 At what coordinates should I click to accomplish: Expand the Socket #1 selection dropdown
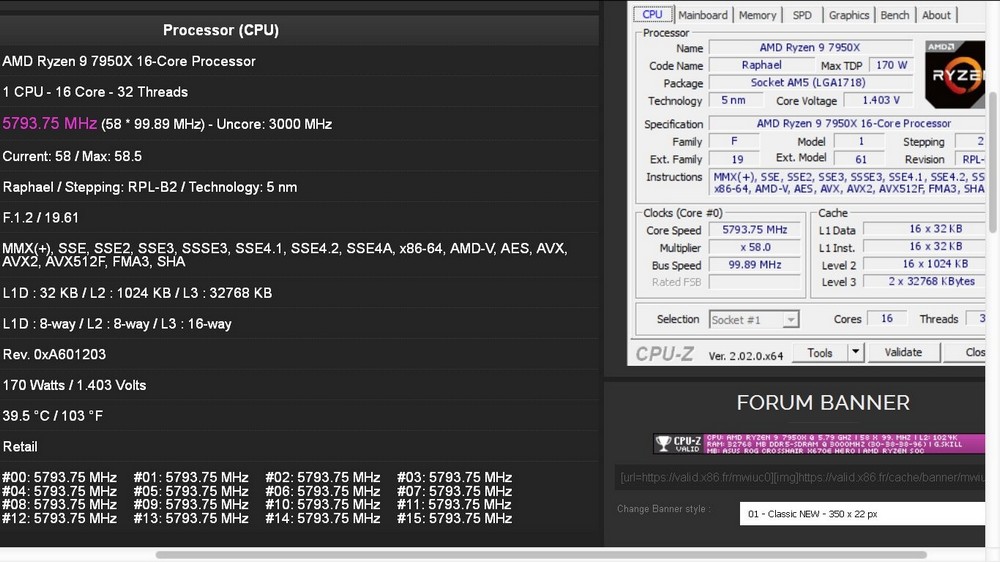click(790, 320)
